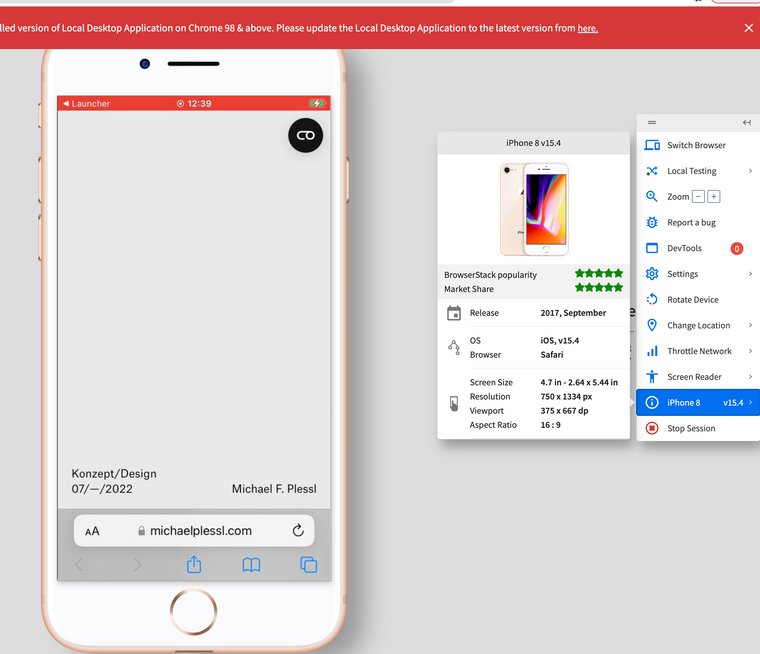Screen dimensions: 760x654
Task: Zoom in with the plus button
Action: tap(714, 197)
